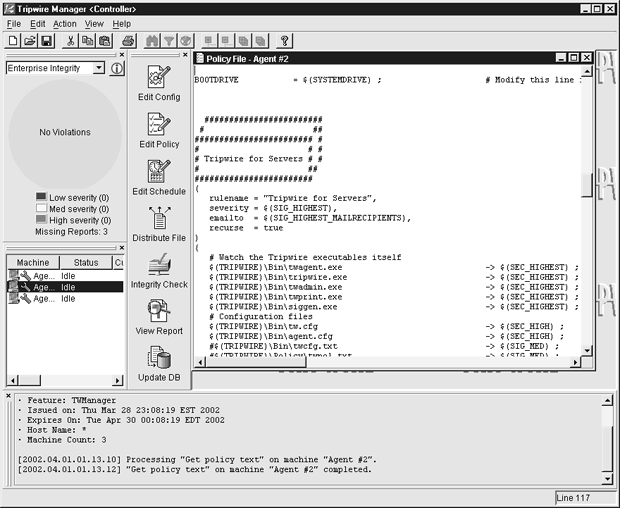
Task: Click the policy file up scroll arrow
Action: point(586,72)
